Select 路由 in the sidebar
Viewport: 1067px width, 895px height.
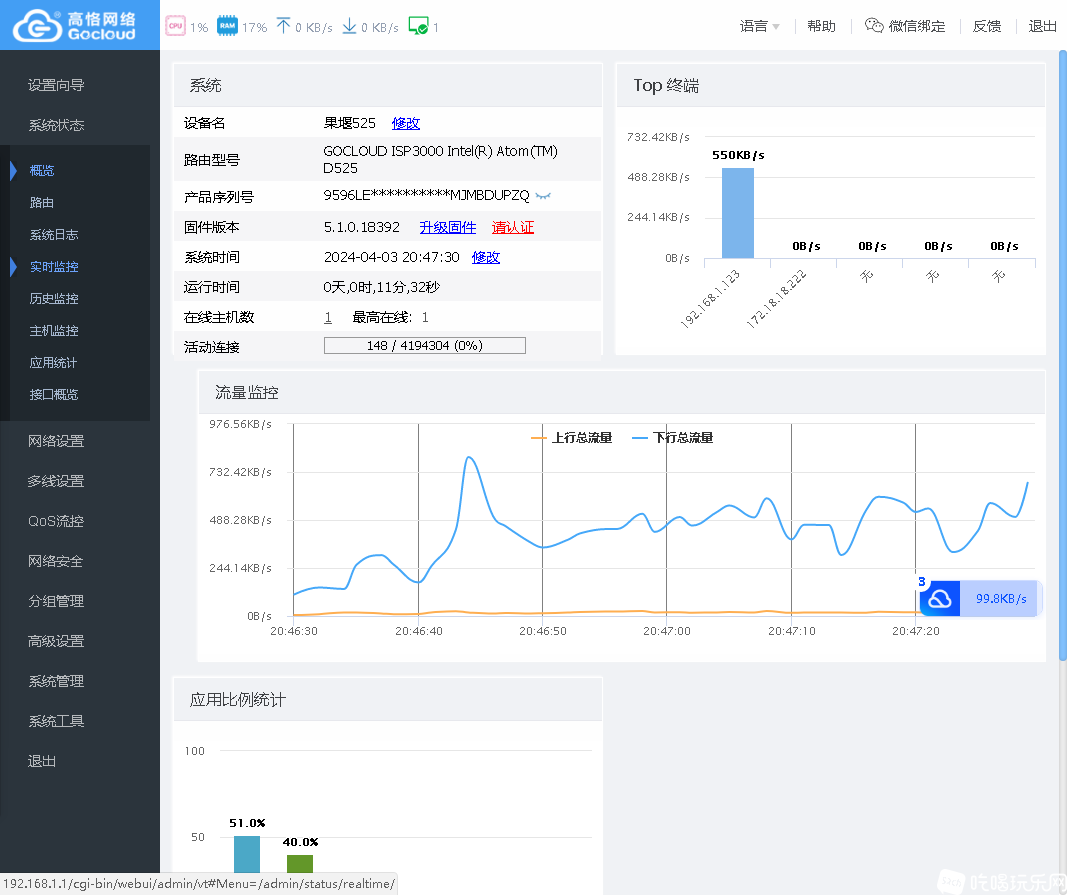(42, 202)
